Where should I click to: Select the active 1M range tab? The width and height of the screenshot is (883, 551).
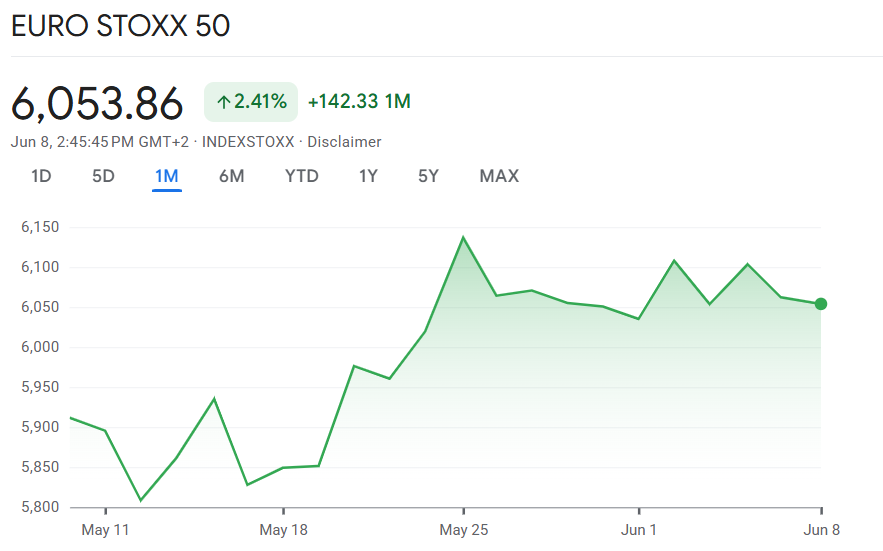coord(167,176)
